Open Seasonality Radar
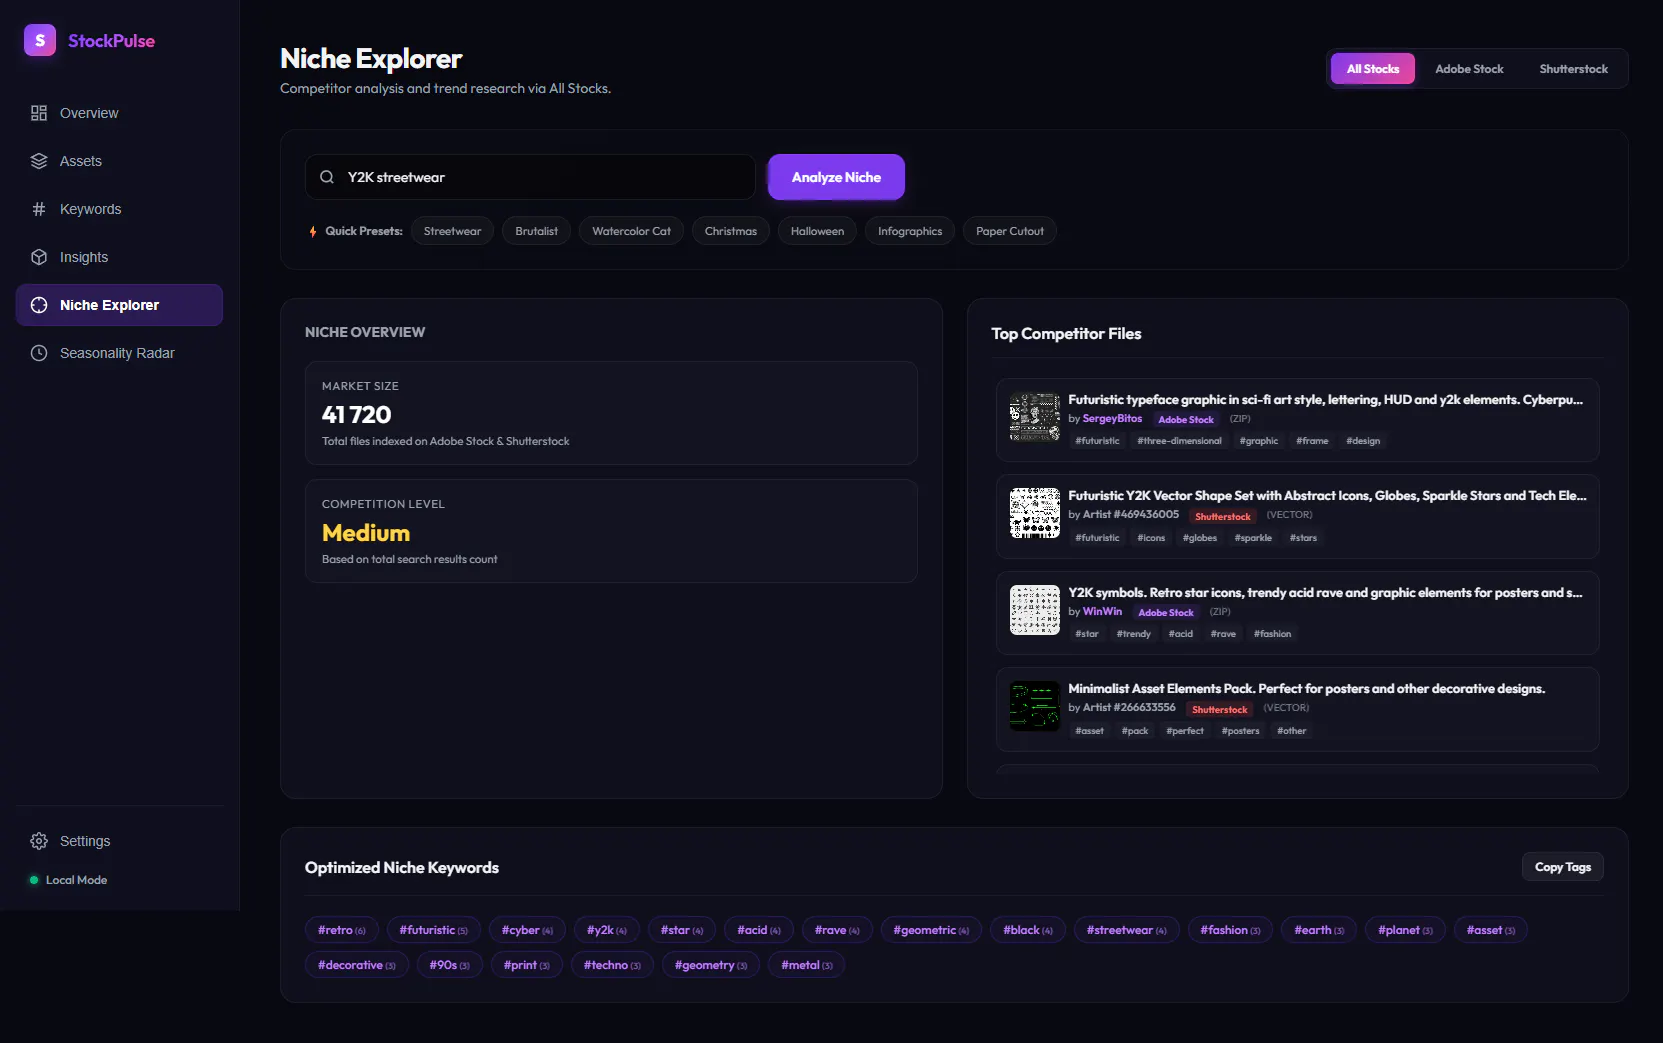Viewport: 1663px width, 1043px height. click(119, 353)
